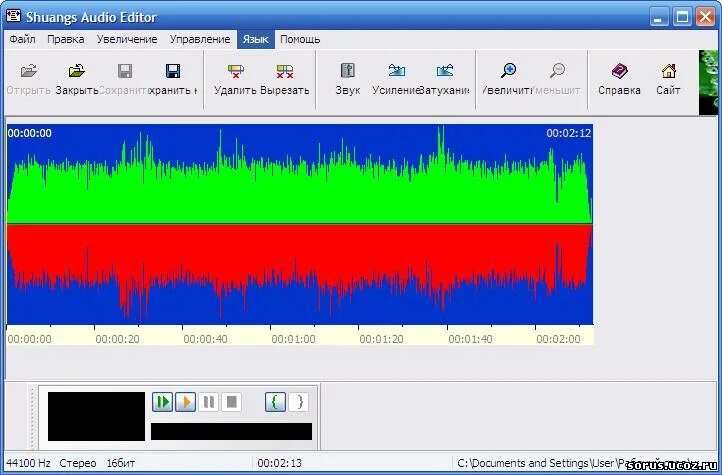Open the Сайт home page icon
This screenshot has width=722, height=475.
click(x=669, y=71)
